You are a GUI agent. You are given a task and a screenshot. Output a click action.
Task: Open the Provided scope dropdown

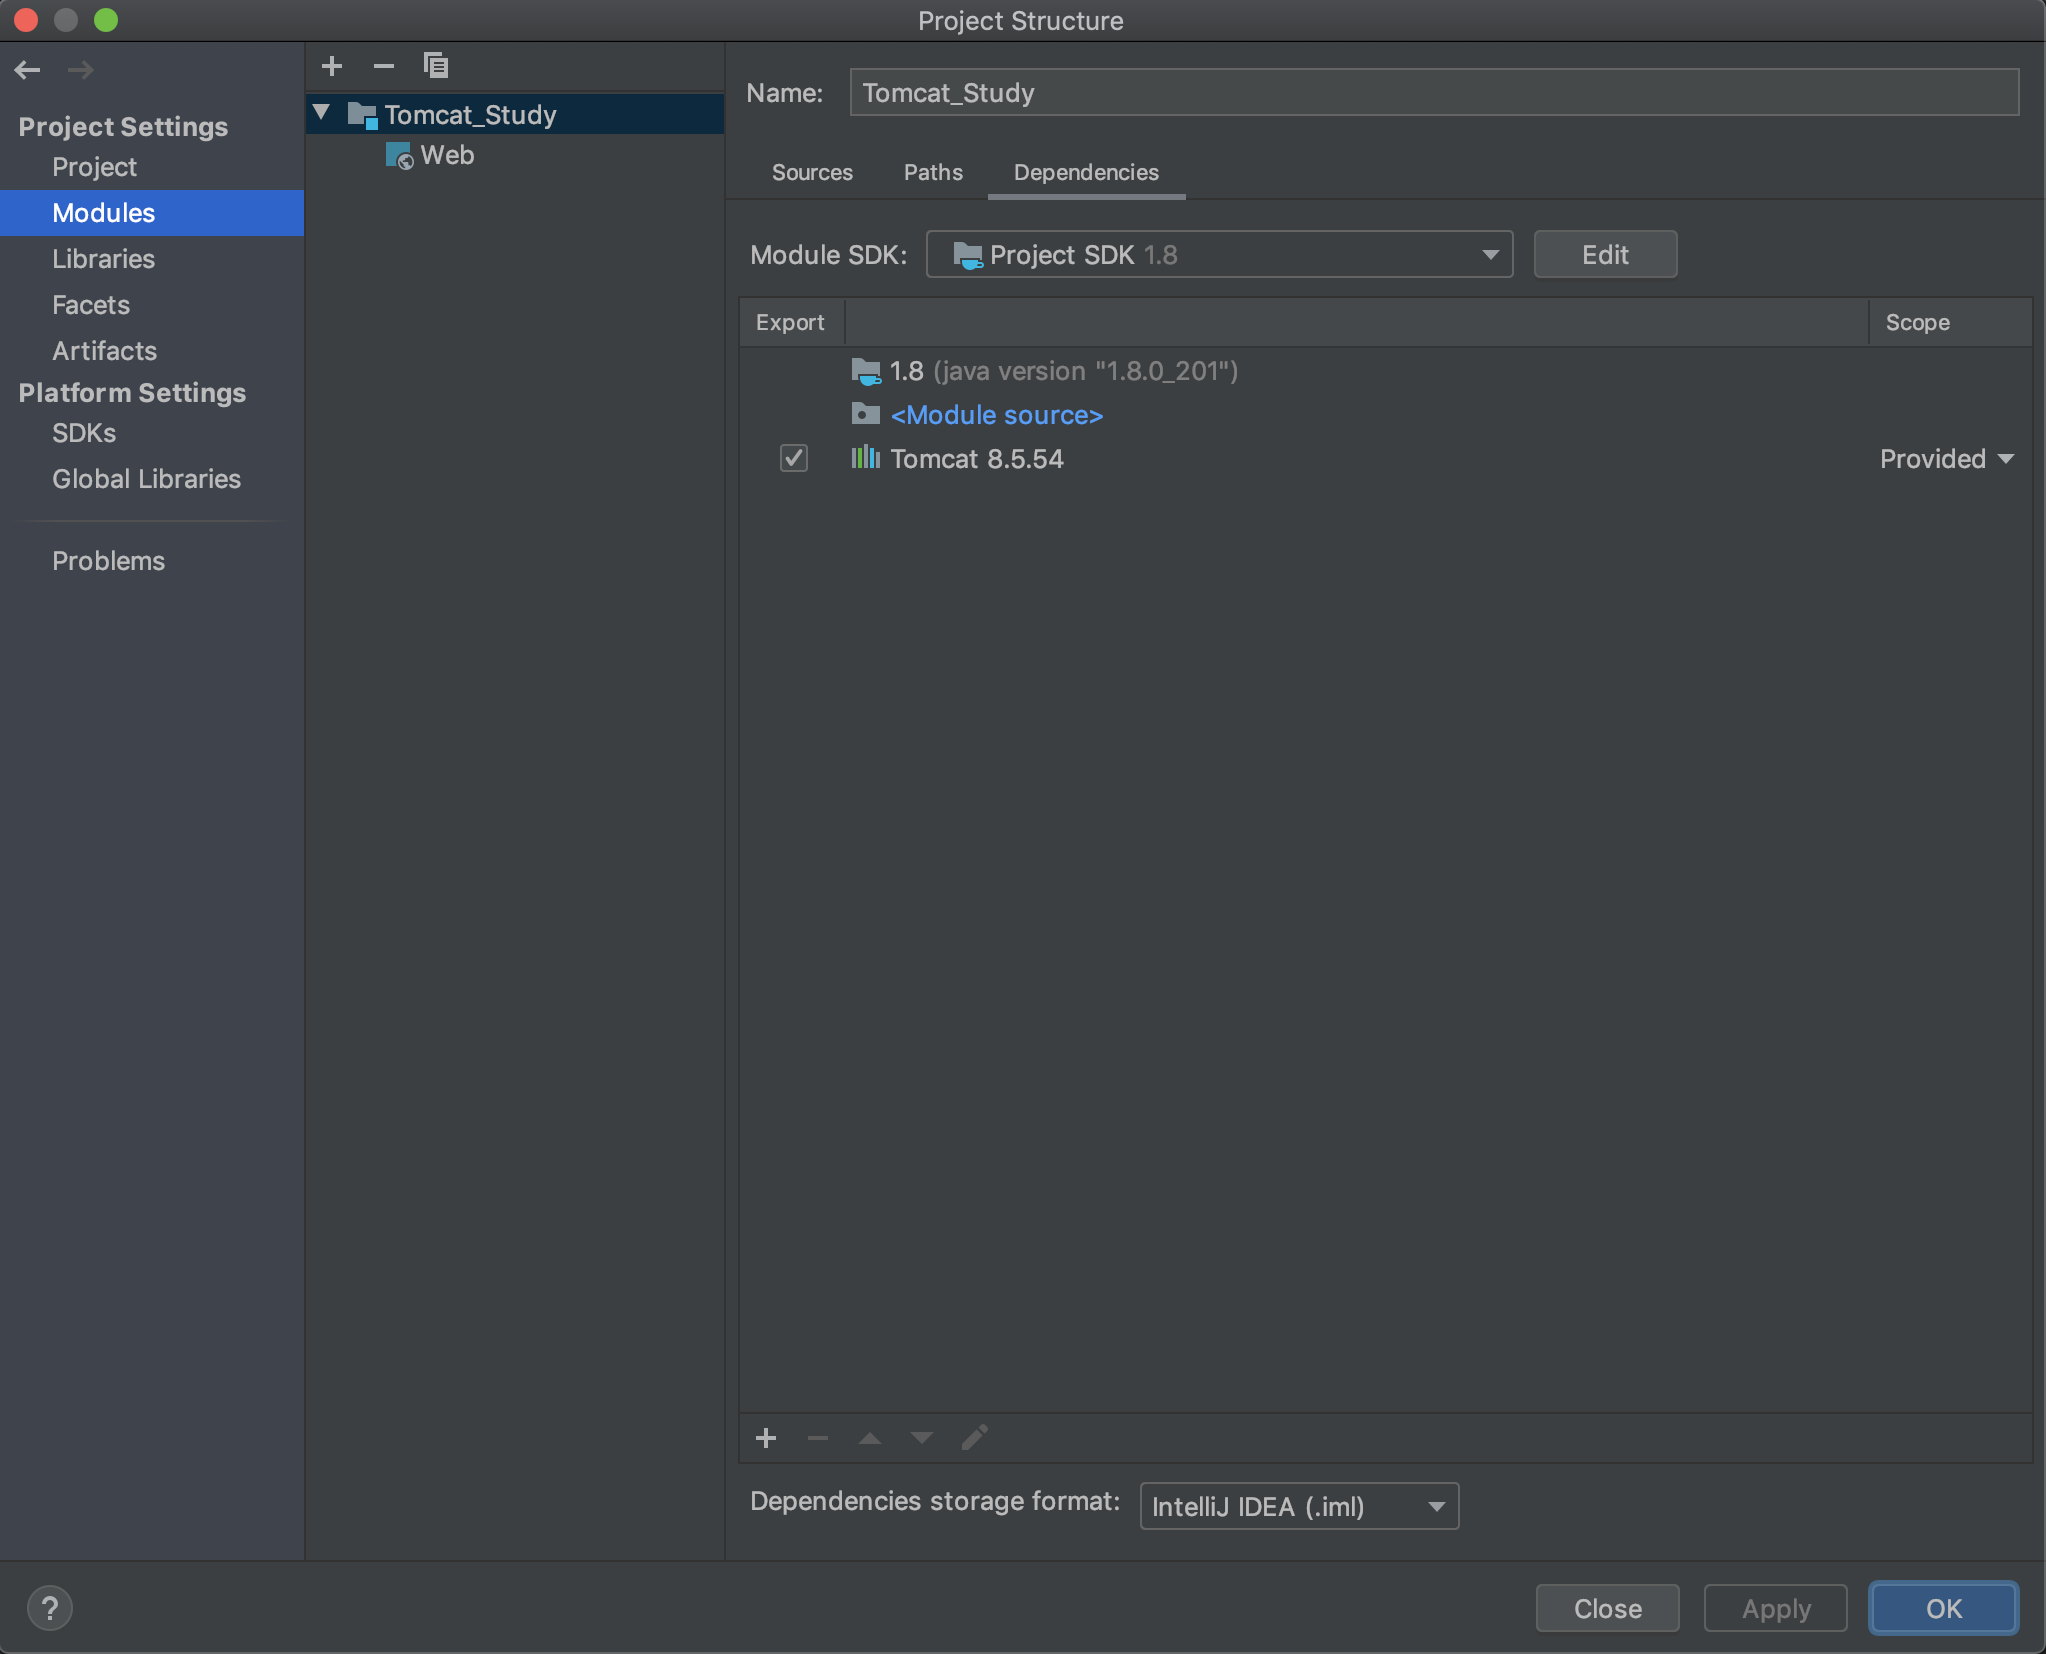1946,459
